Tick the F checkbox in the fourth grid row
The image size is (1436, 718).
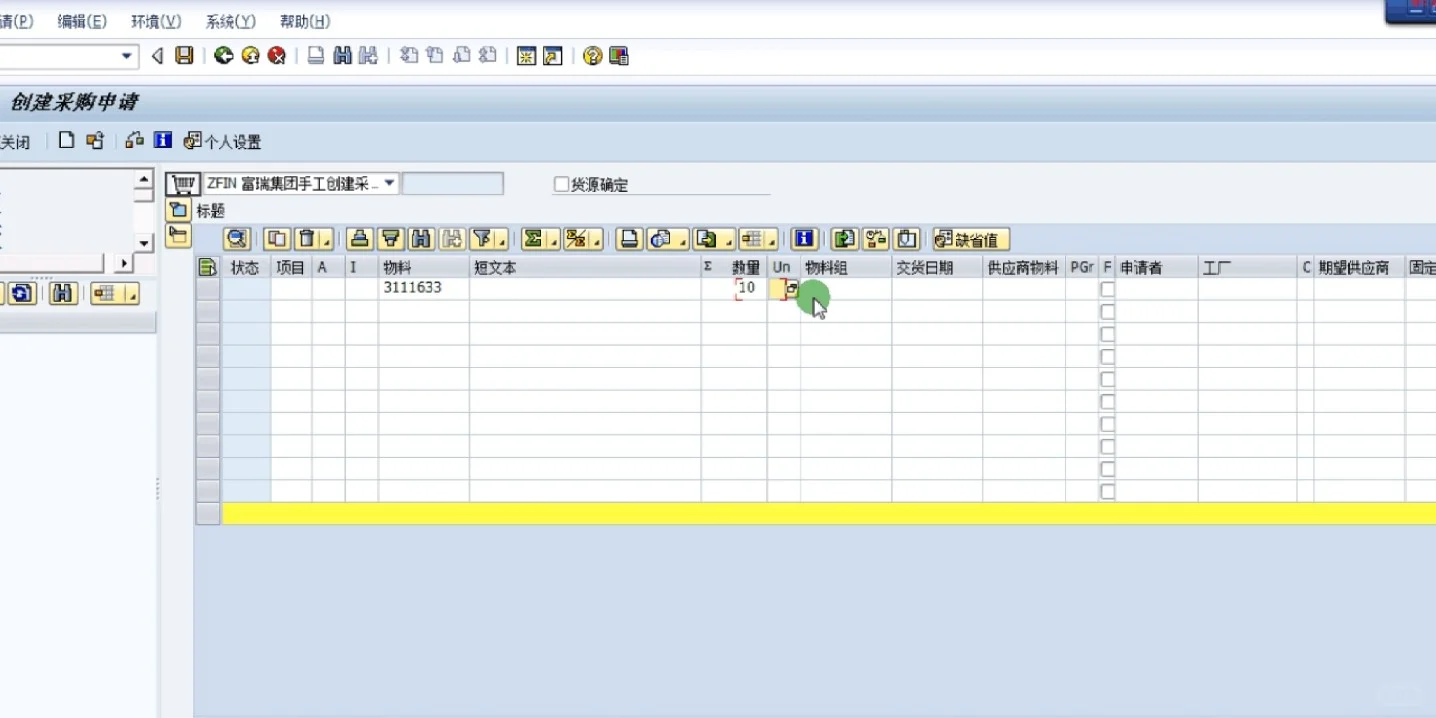click(1107, 357)
